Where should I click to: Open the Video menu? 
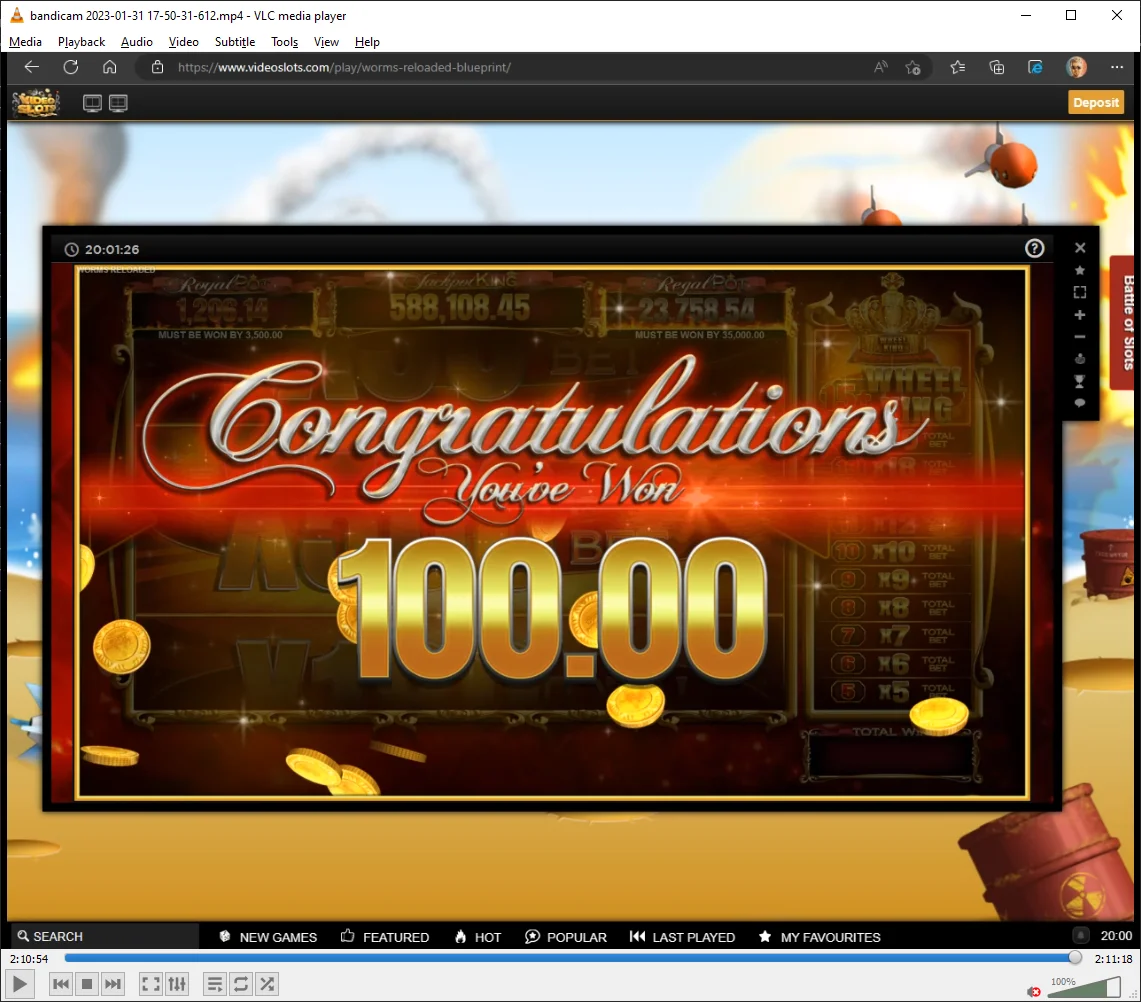click(x=183, y=42)
